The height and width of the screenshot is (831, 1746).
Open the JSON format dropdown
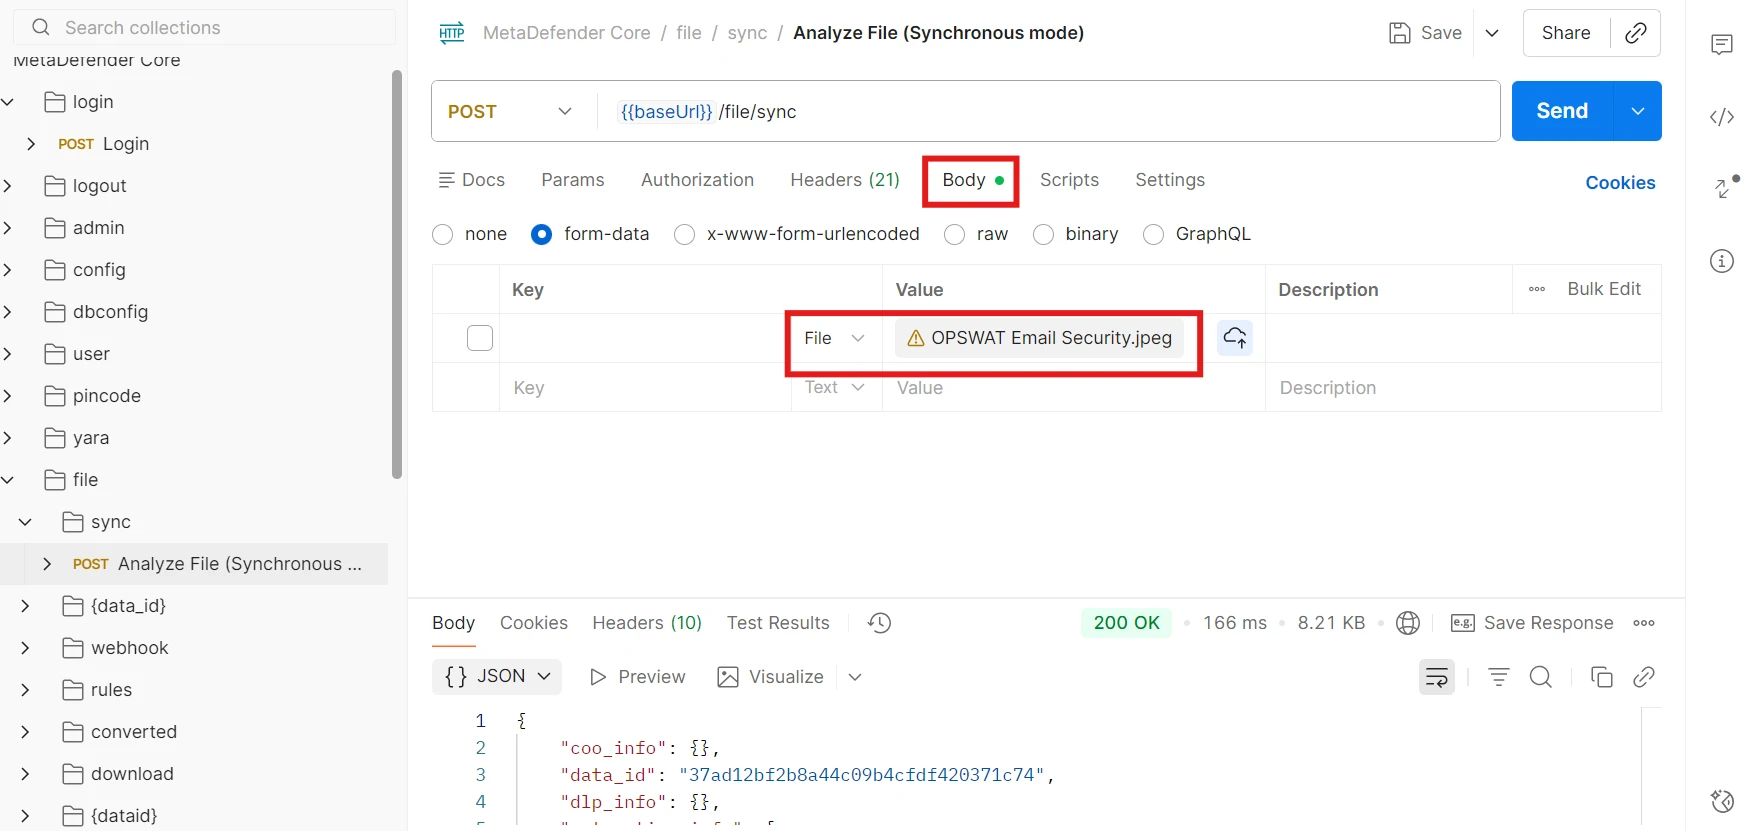497,677
